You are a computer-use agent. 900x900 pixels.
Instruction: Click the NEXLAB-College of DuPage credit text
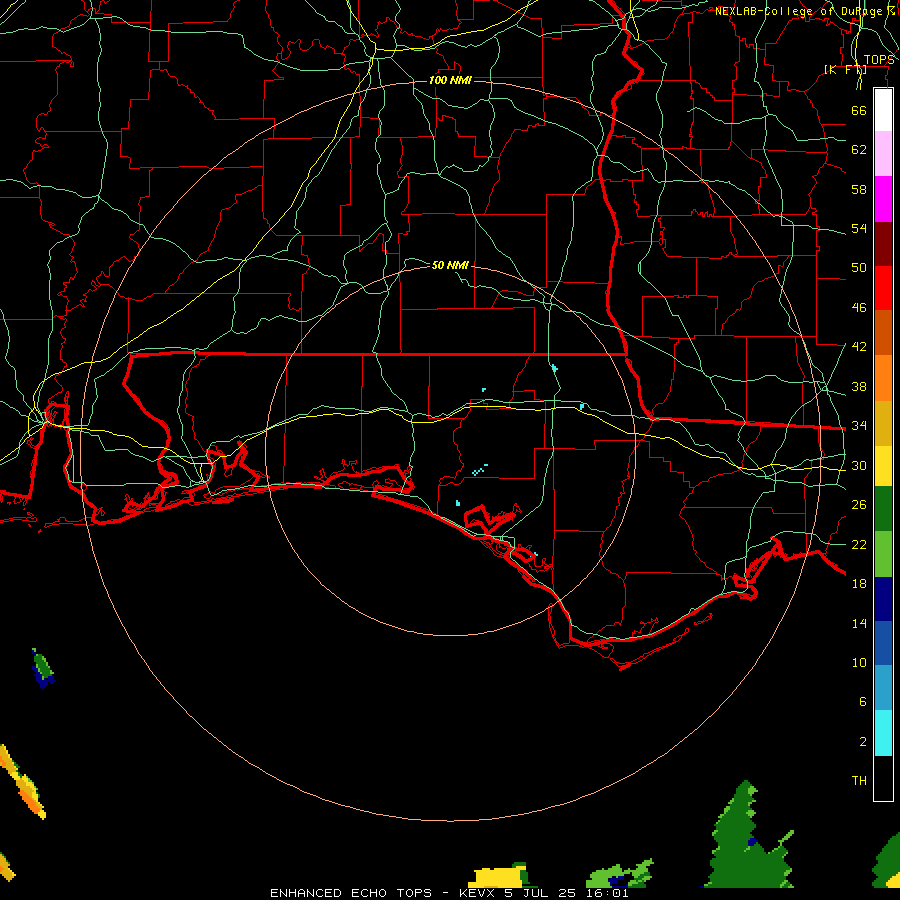pos(804,11)
